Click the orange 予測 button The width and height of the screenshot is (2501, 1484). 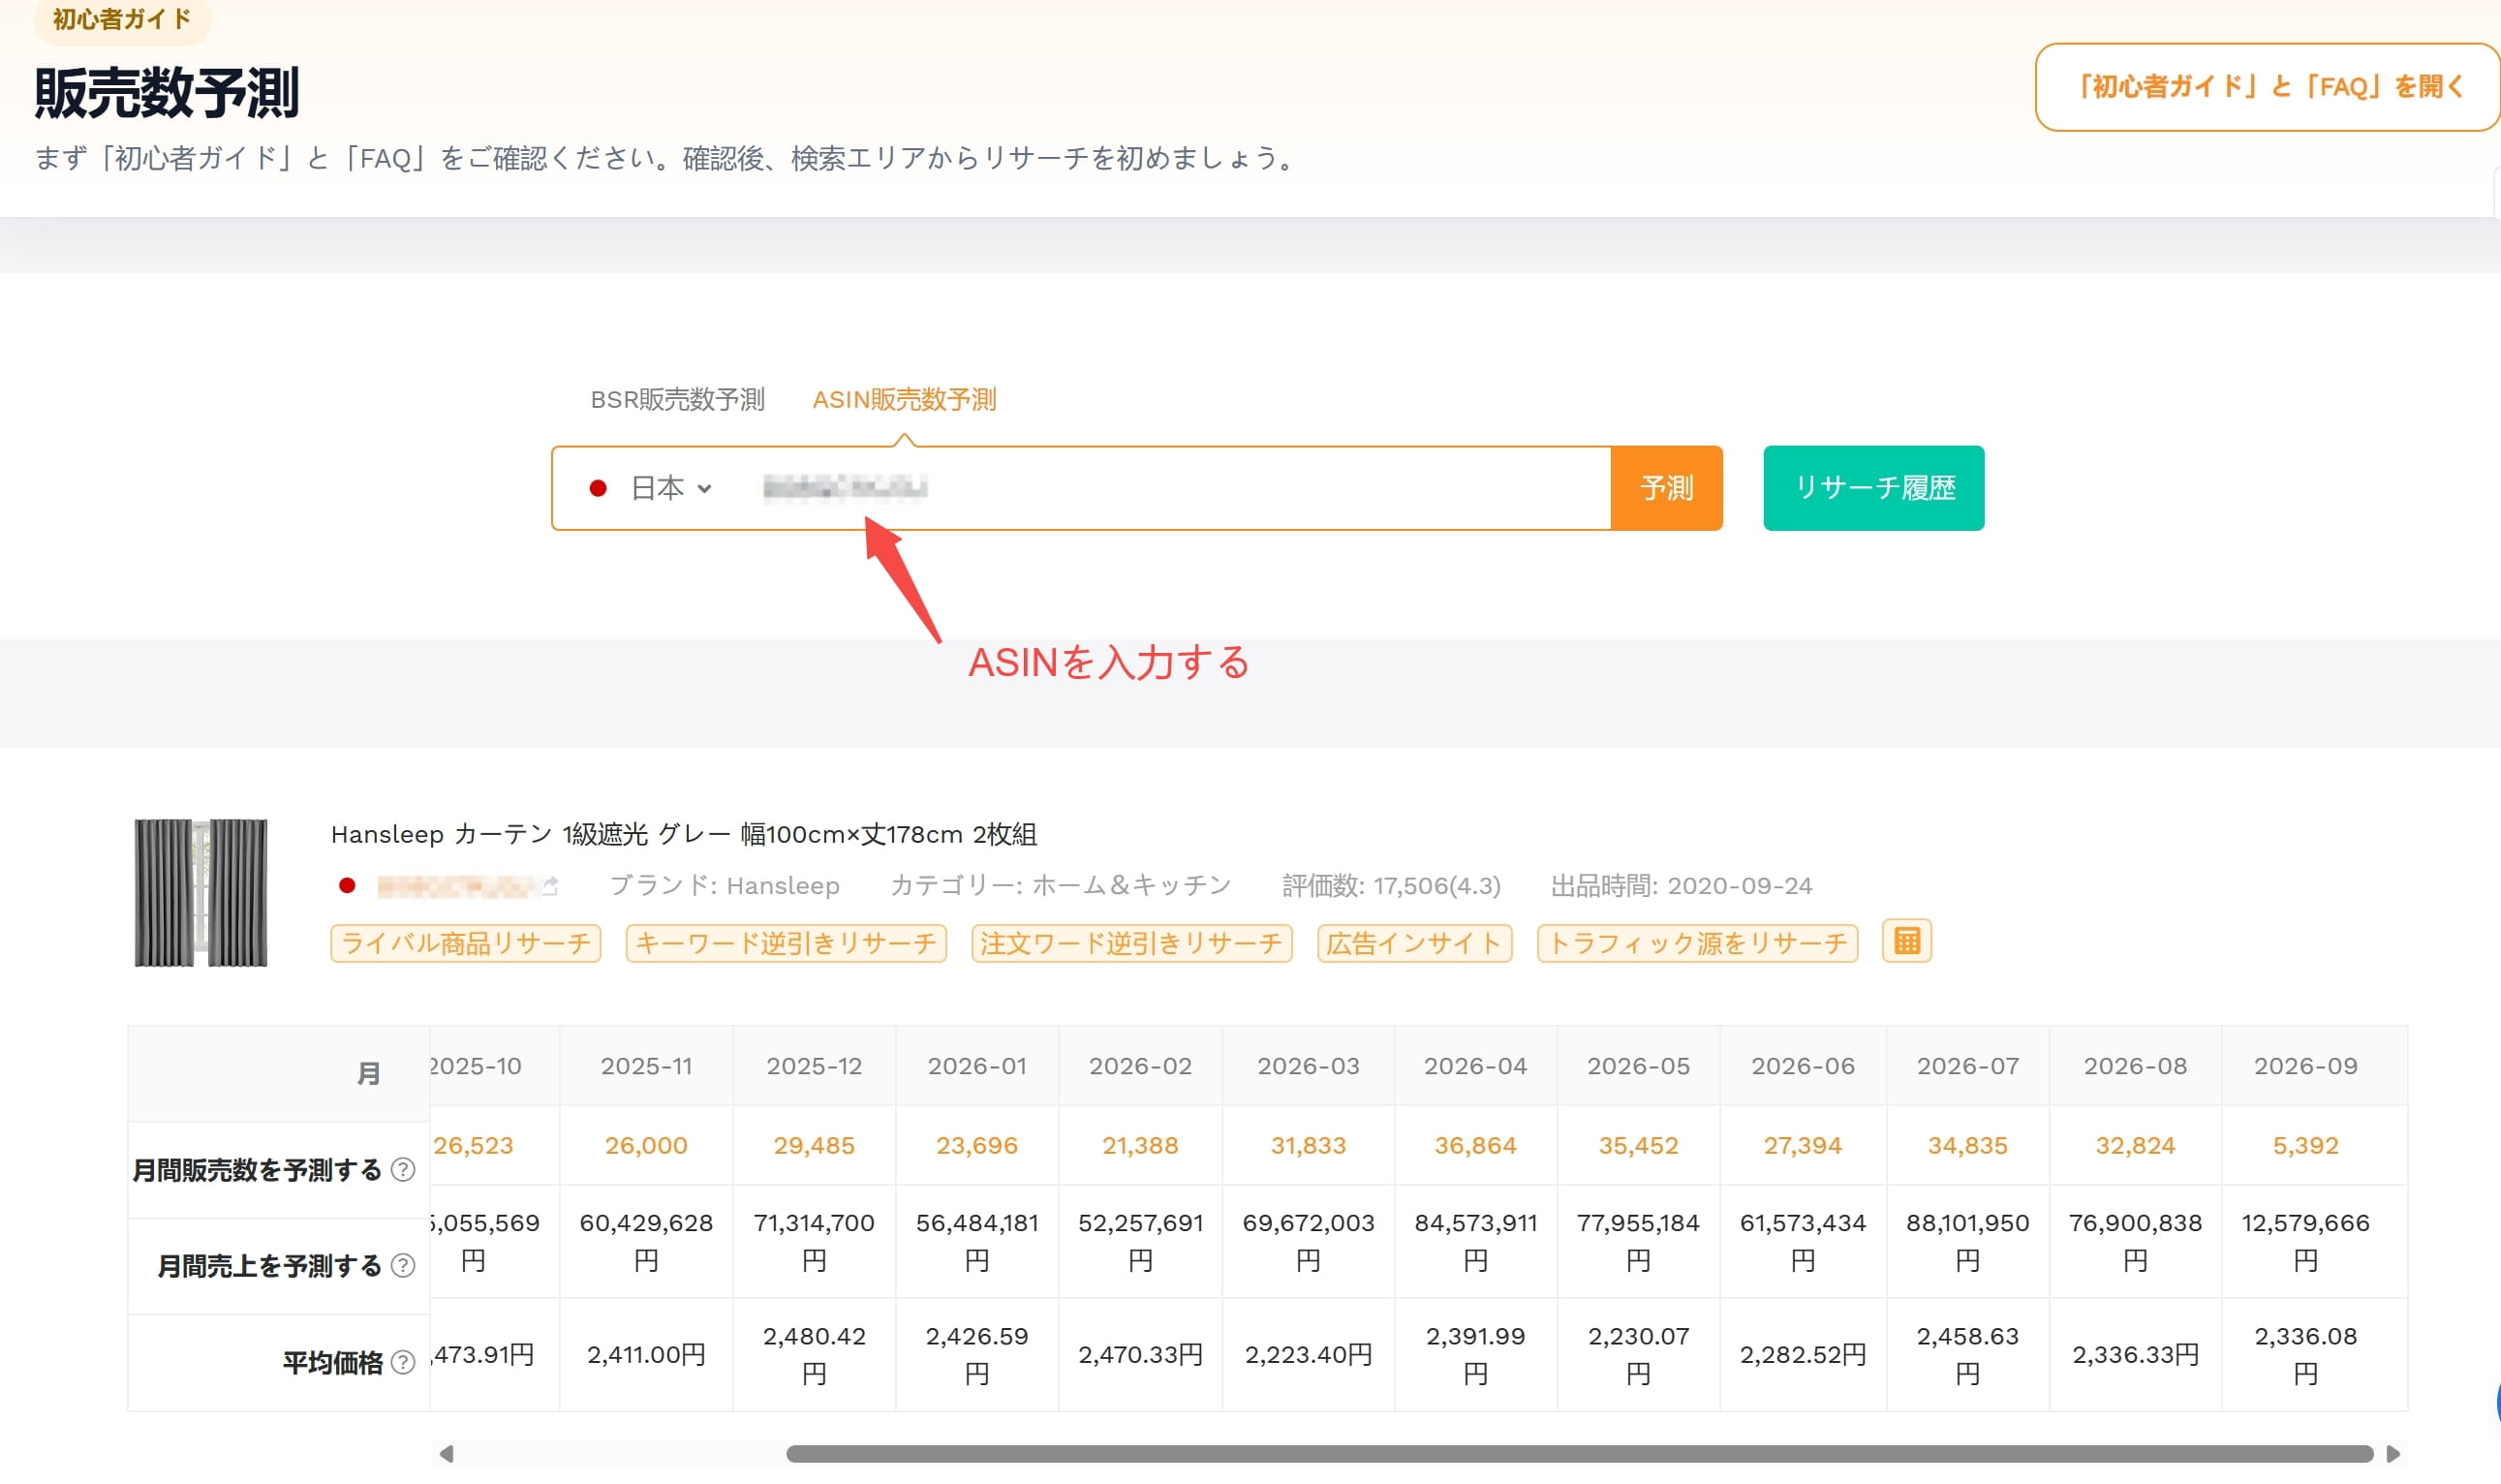point(1666,488)
